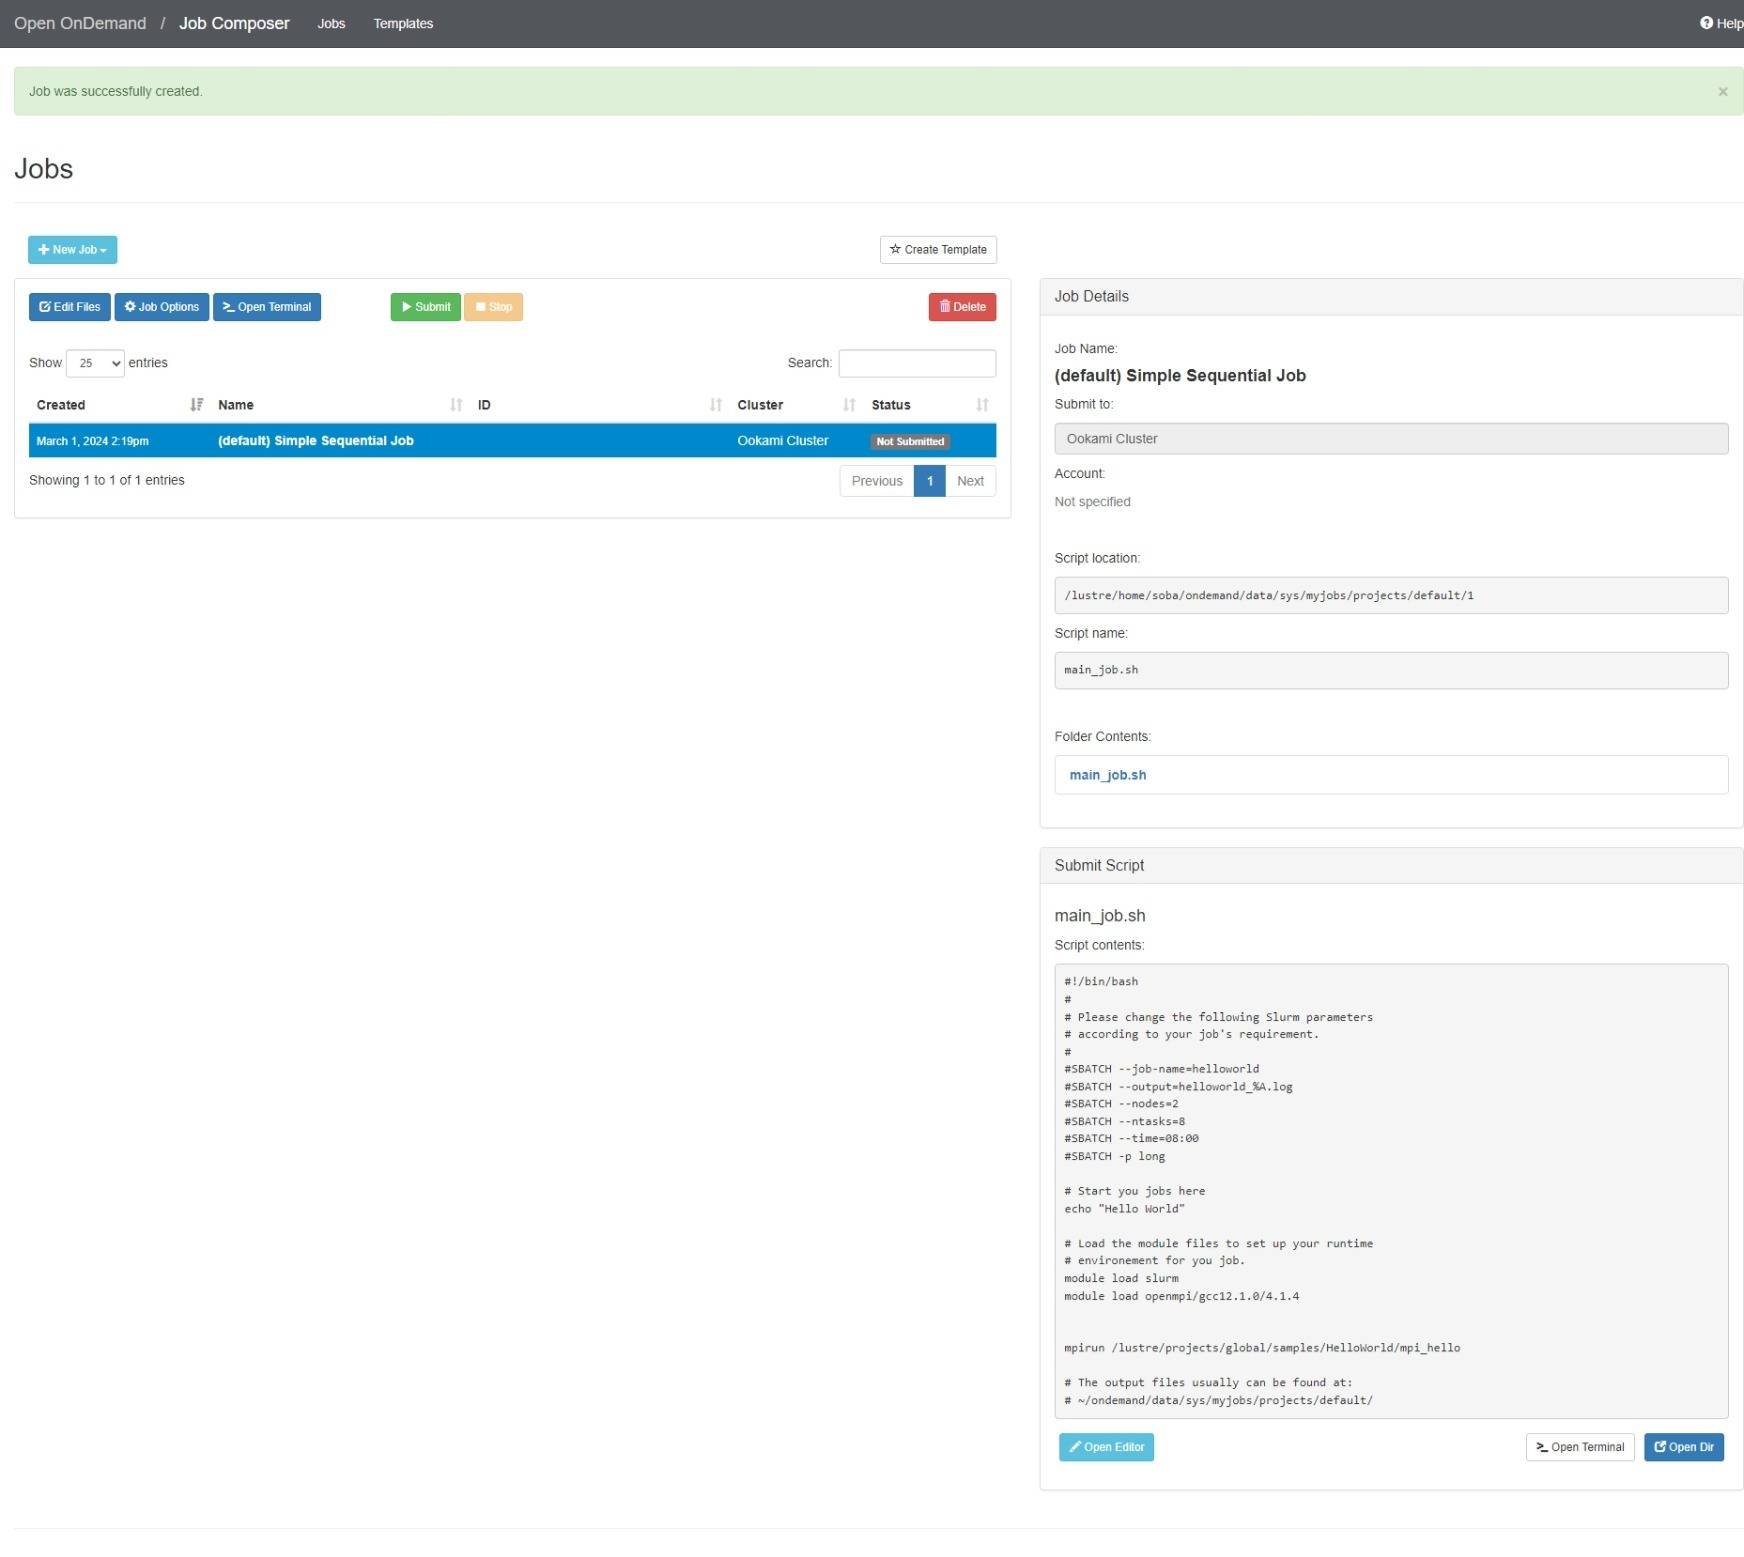Open Editor for main_job.sh script
The height and width of the screenshot is (1557, 1744).
(1105, 1447)
